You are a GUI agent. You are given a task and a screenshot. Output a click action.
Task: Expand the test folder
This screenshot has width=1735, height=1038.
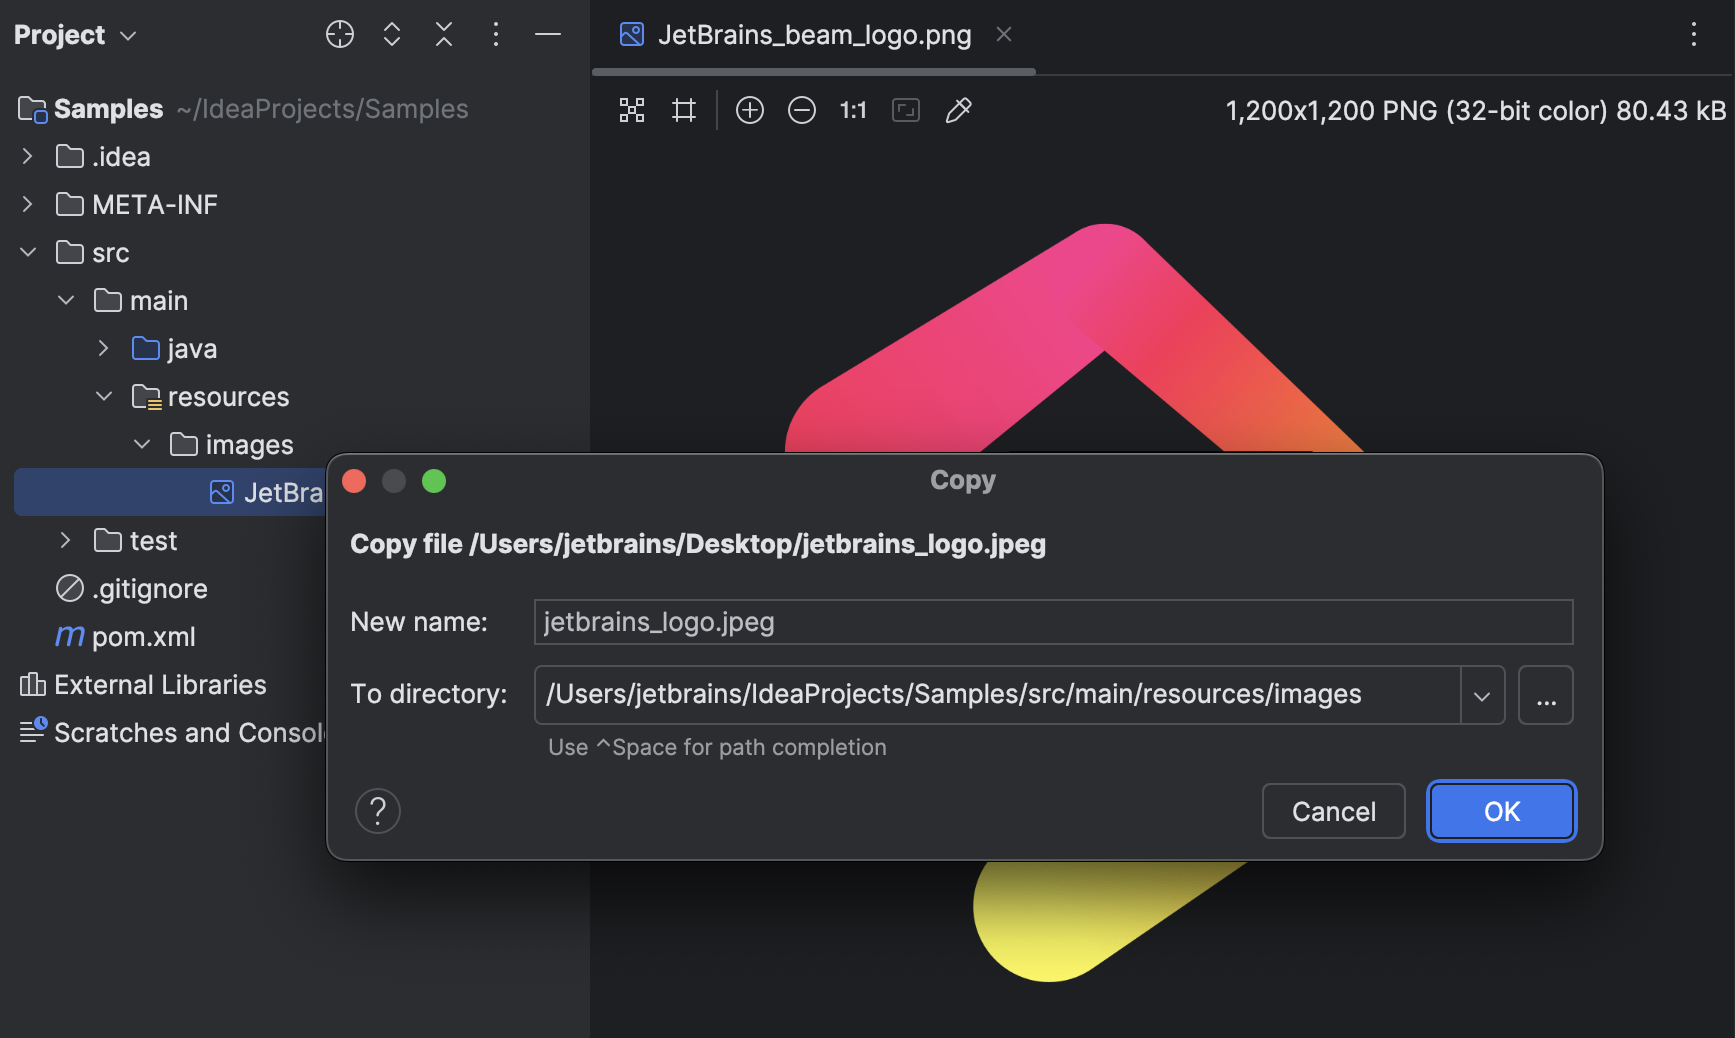click(65, 540)
